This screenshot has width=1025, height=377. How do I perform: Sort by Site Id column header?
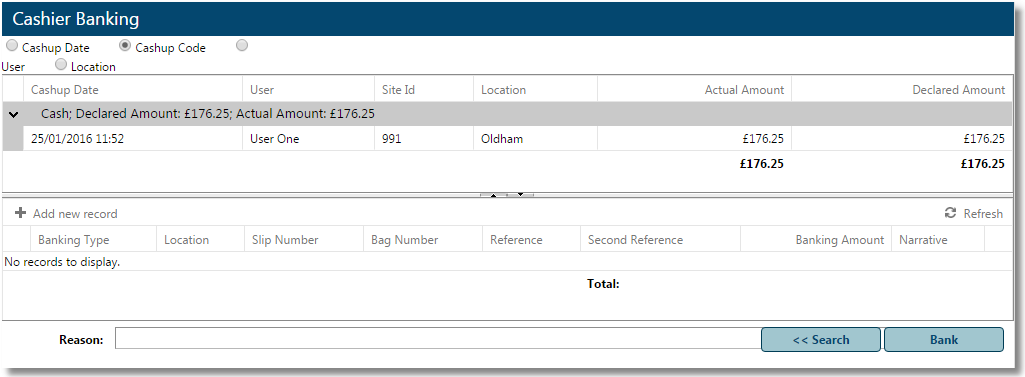click(x=424, y=90)
